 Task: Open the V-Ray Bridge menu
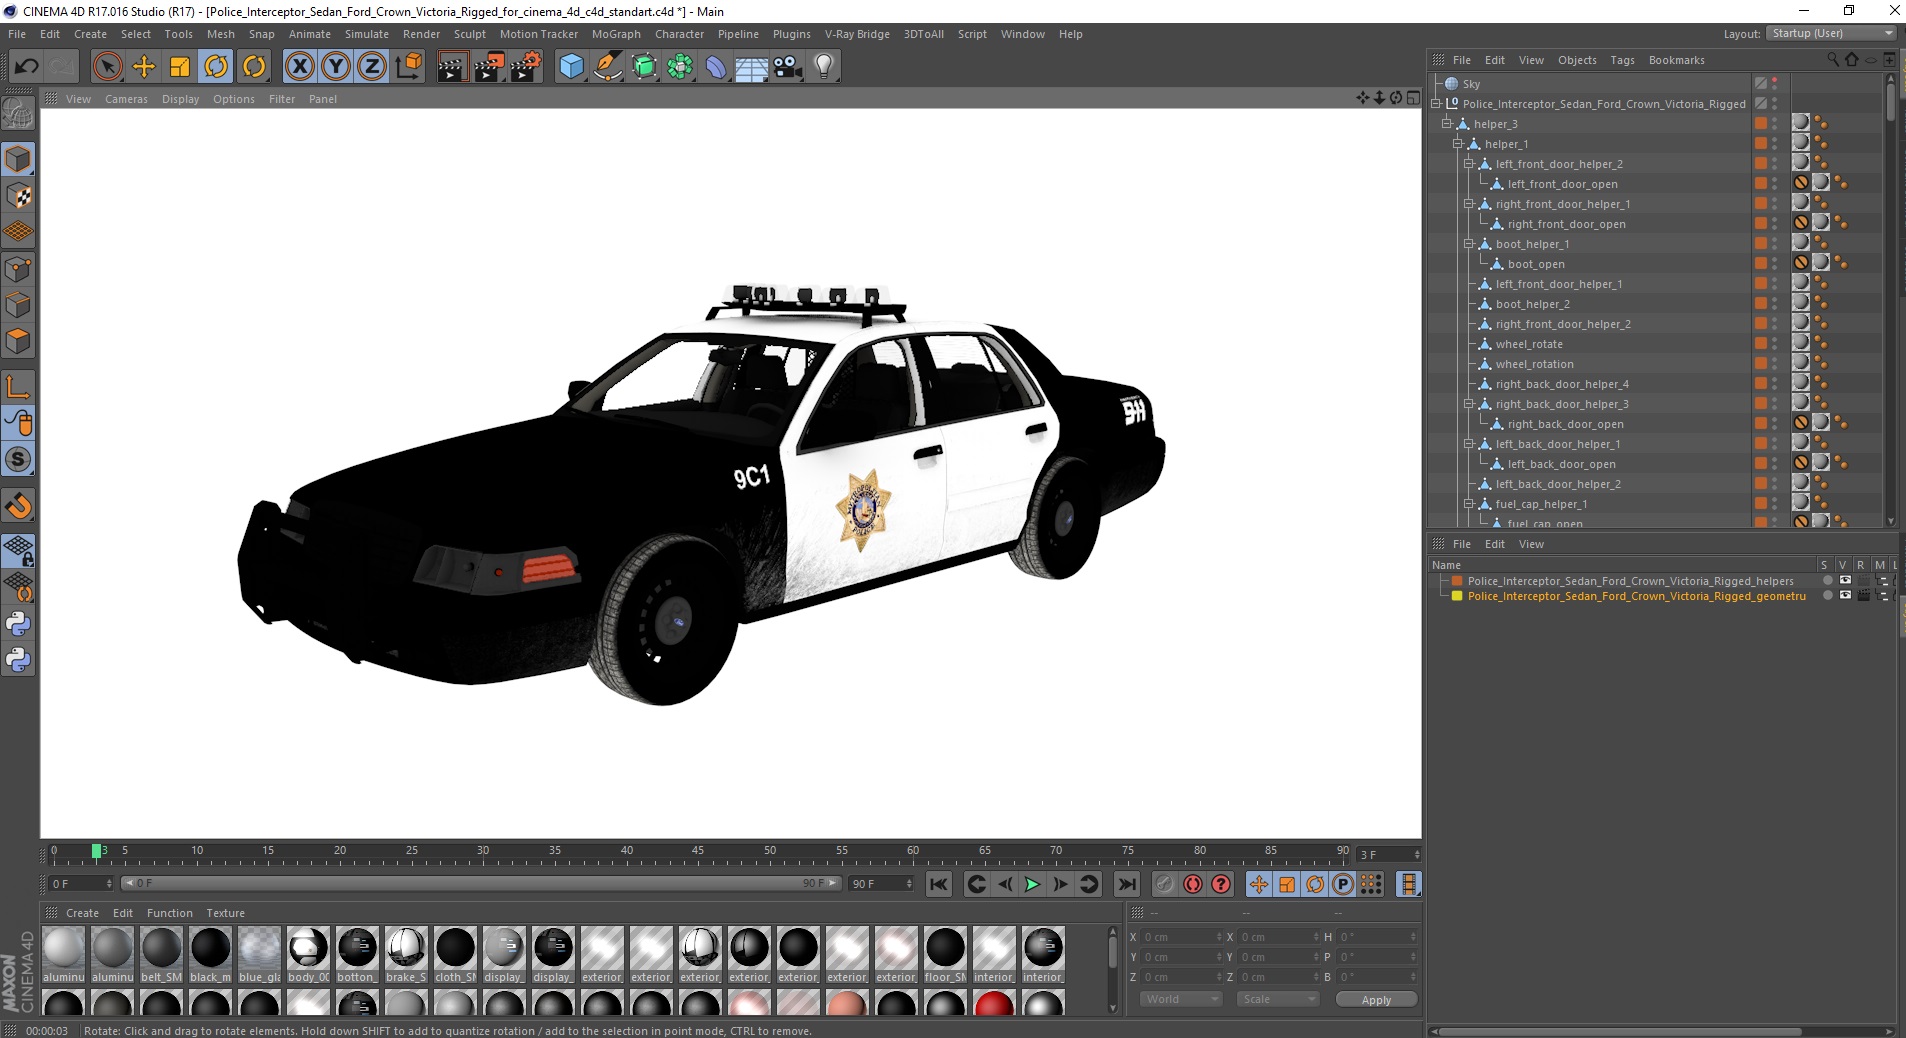pyautogui.click(x=857, y=34)
